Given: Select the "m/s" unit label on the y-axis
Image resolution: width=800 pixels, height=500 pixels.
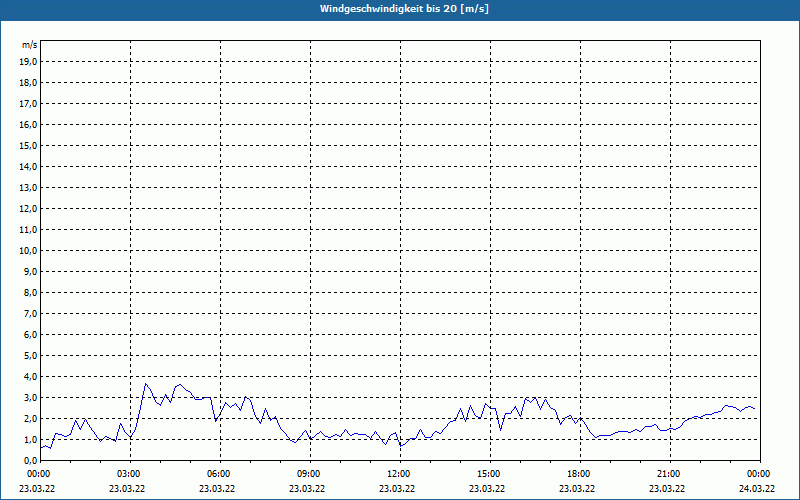Looking at the screenshot, I should coord(30,45).
